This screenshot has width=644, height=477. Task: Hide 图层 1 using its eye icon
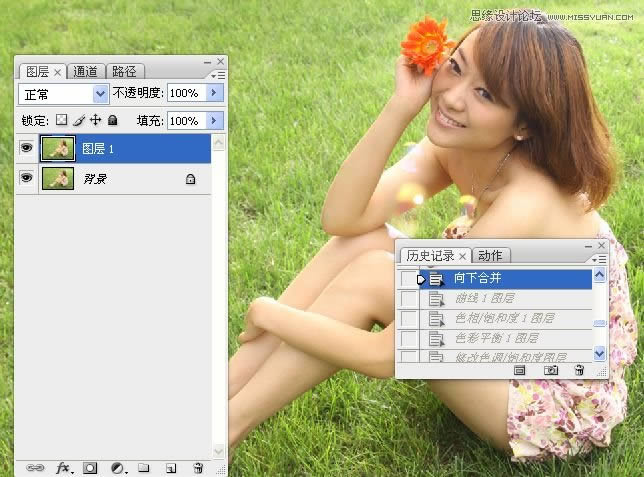26,149
